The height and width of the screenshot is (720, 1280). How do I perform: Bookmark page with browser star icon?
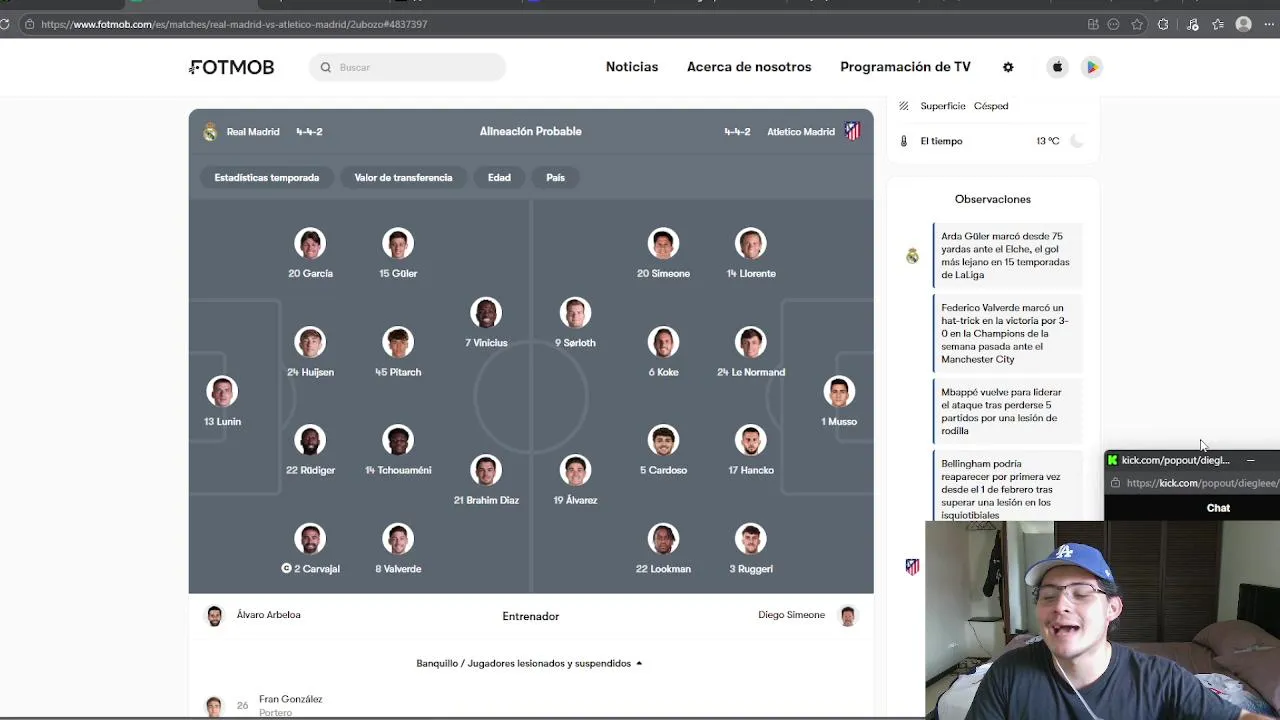(x=1137, y=24)
